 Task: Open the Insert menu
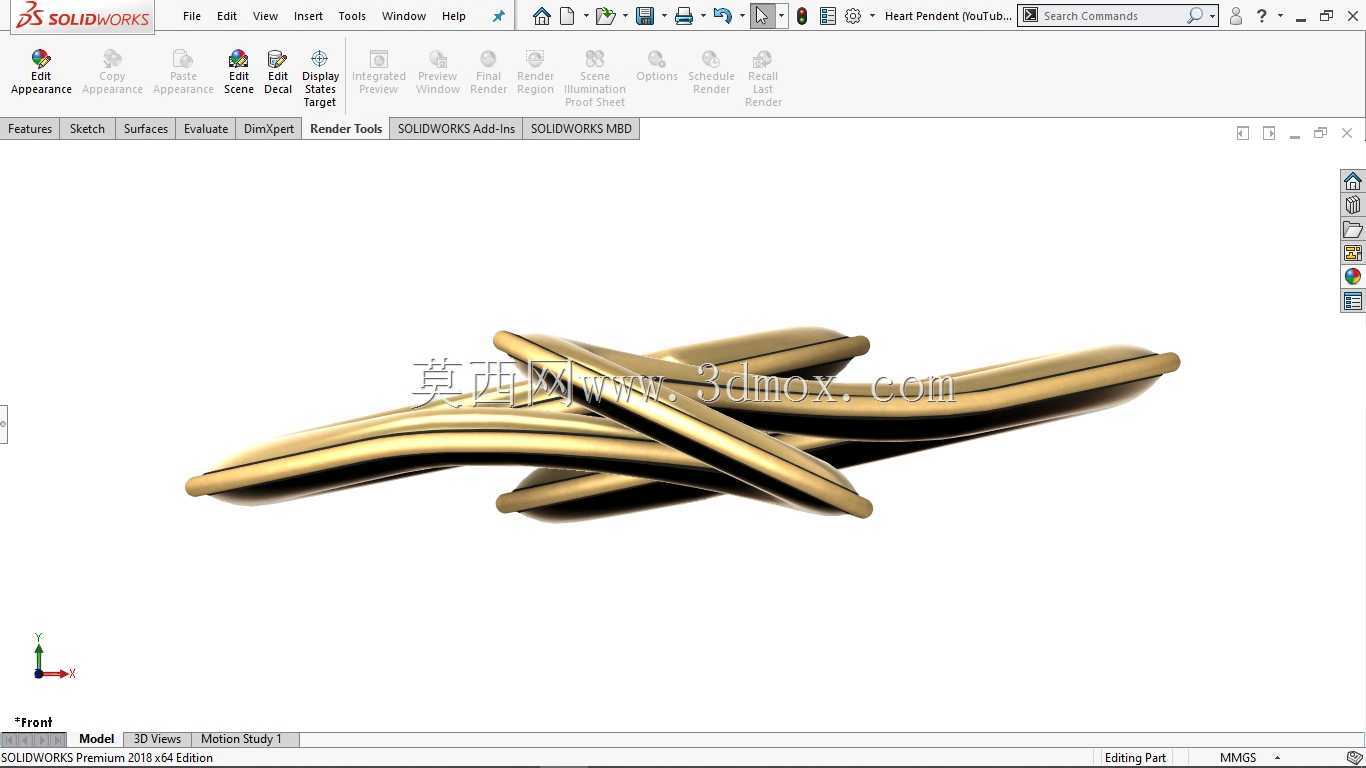308,16
